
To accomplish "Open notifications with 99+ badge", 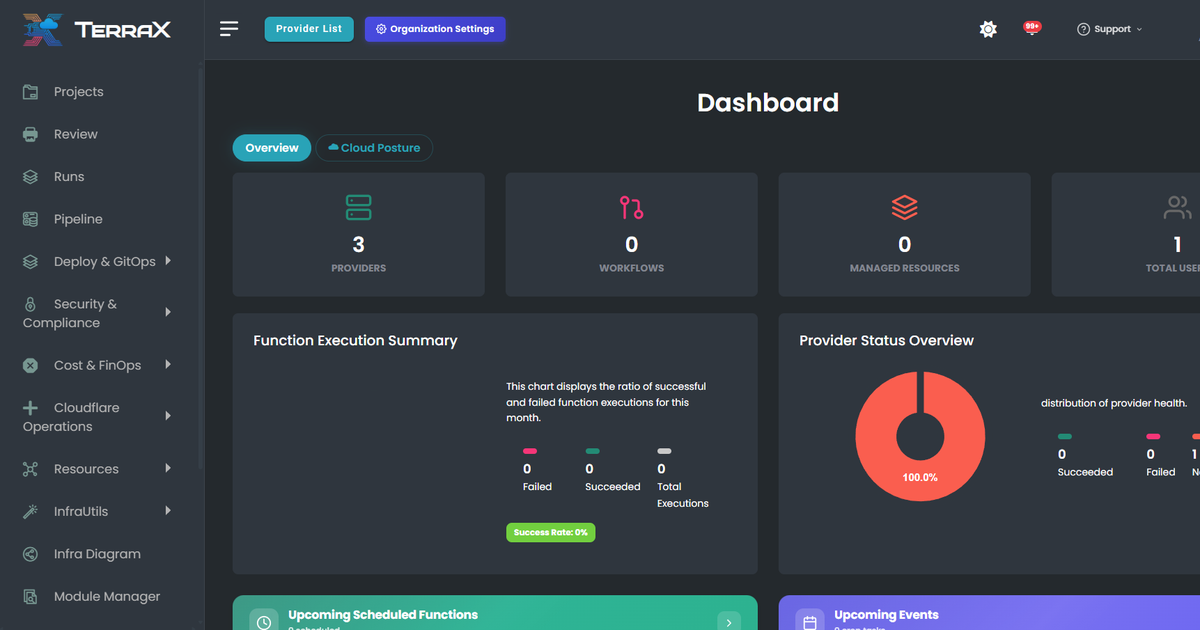I will pyautogui.click(x=1032, y=28).
